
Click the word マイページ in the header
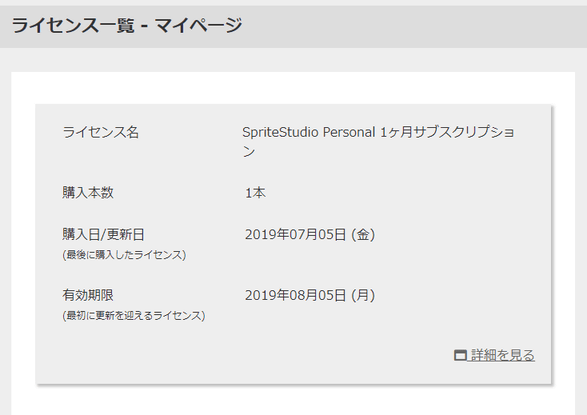199,25
